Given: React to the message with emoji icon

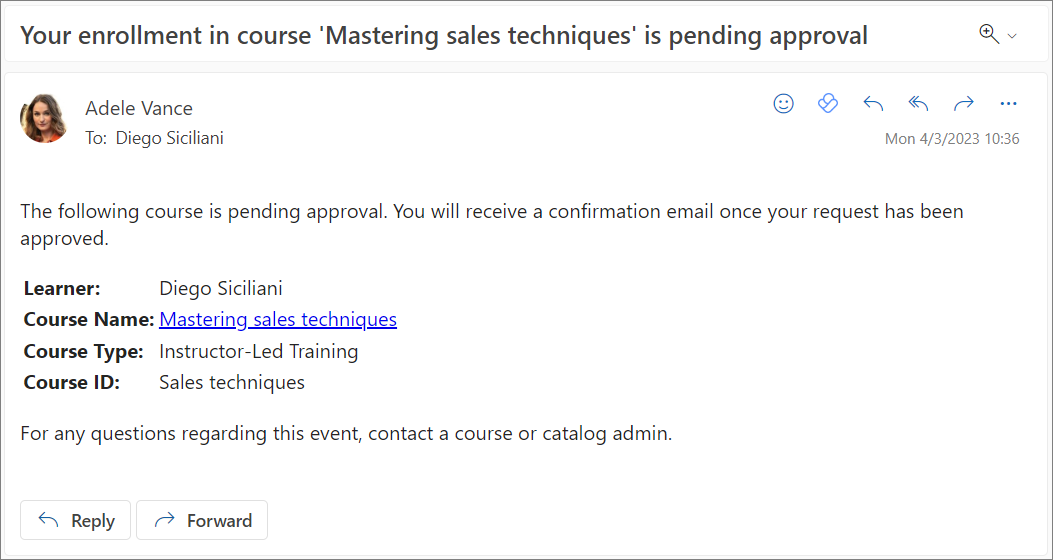Looking at the screenshot, I should (784, 104).
